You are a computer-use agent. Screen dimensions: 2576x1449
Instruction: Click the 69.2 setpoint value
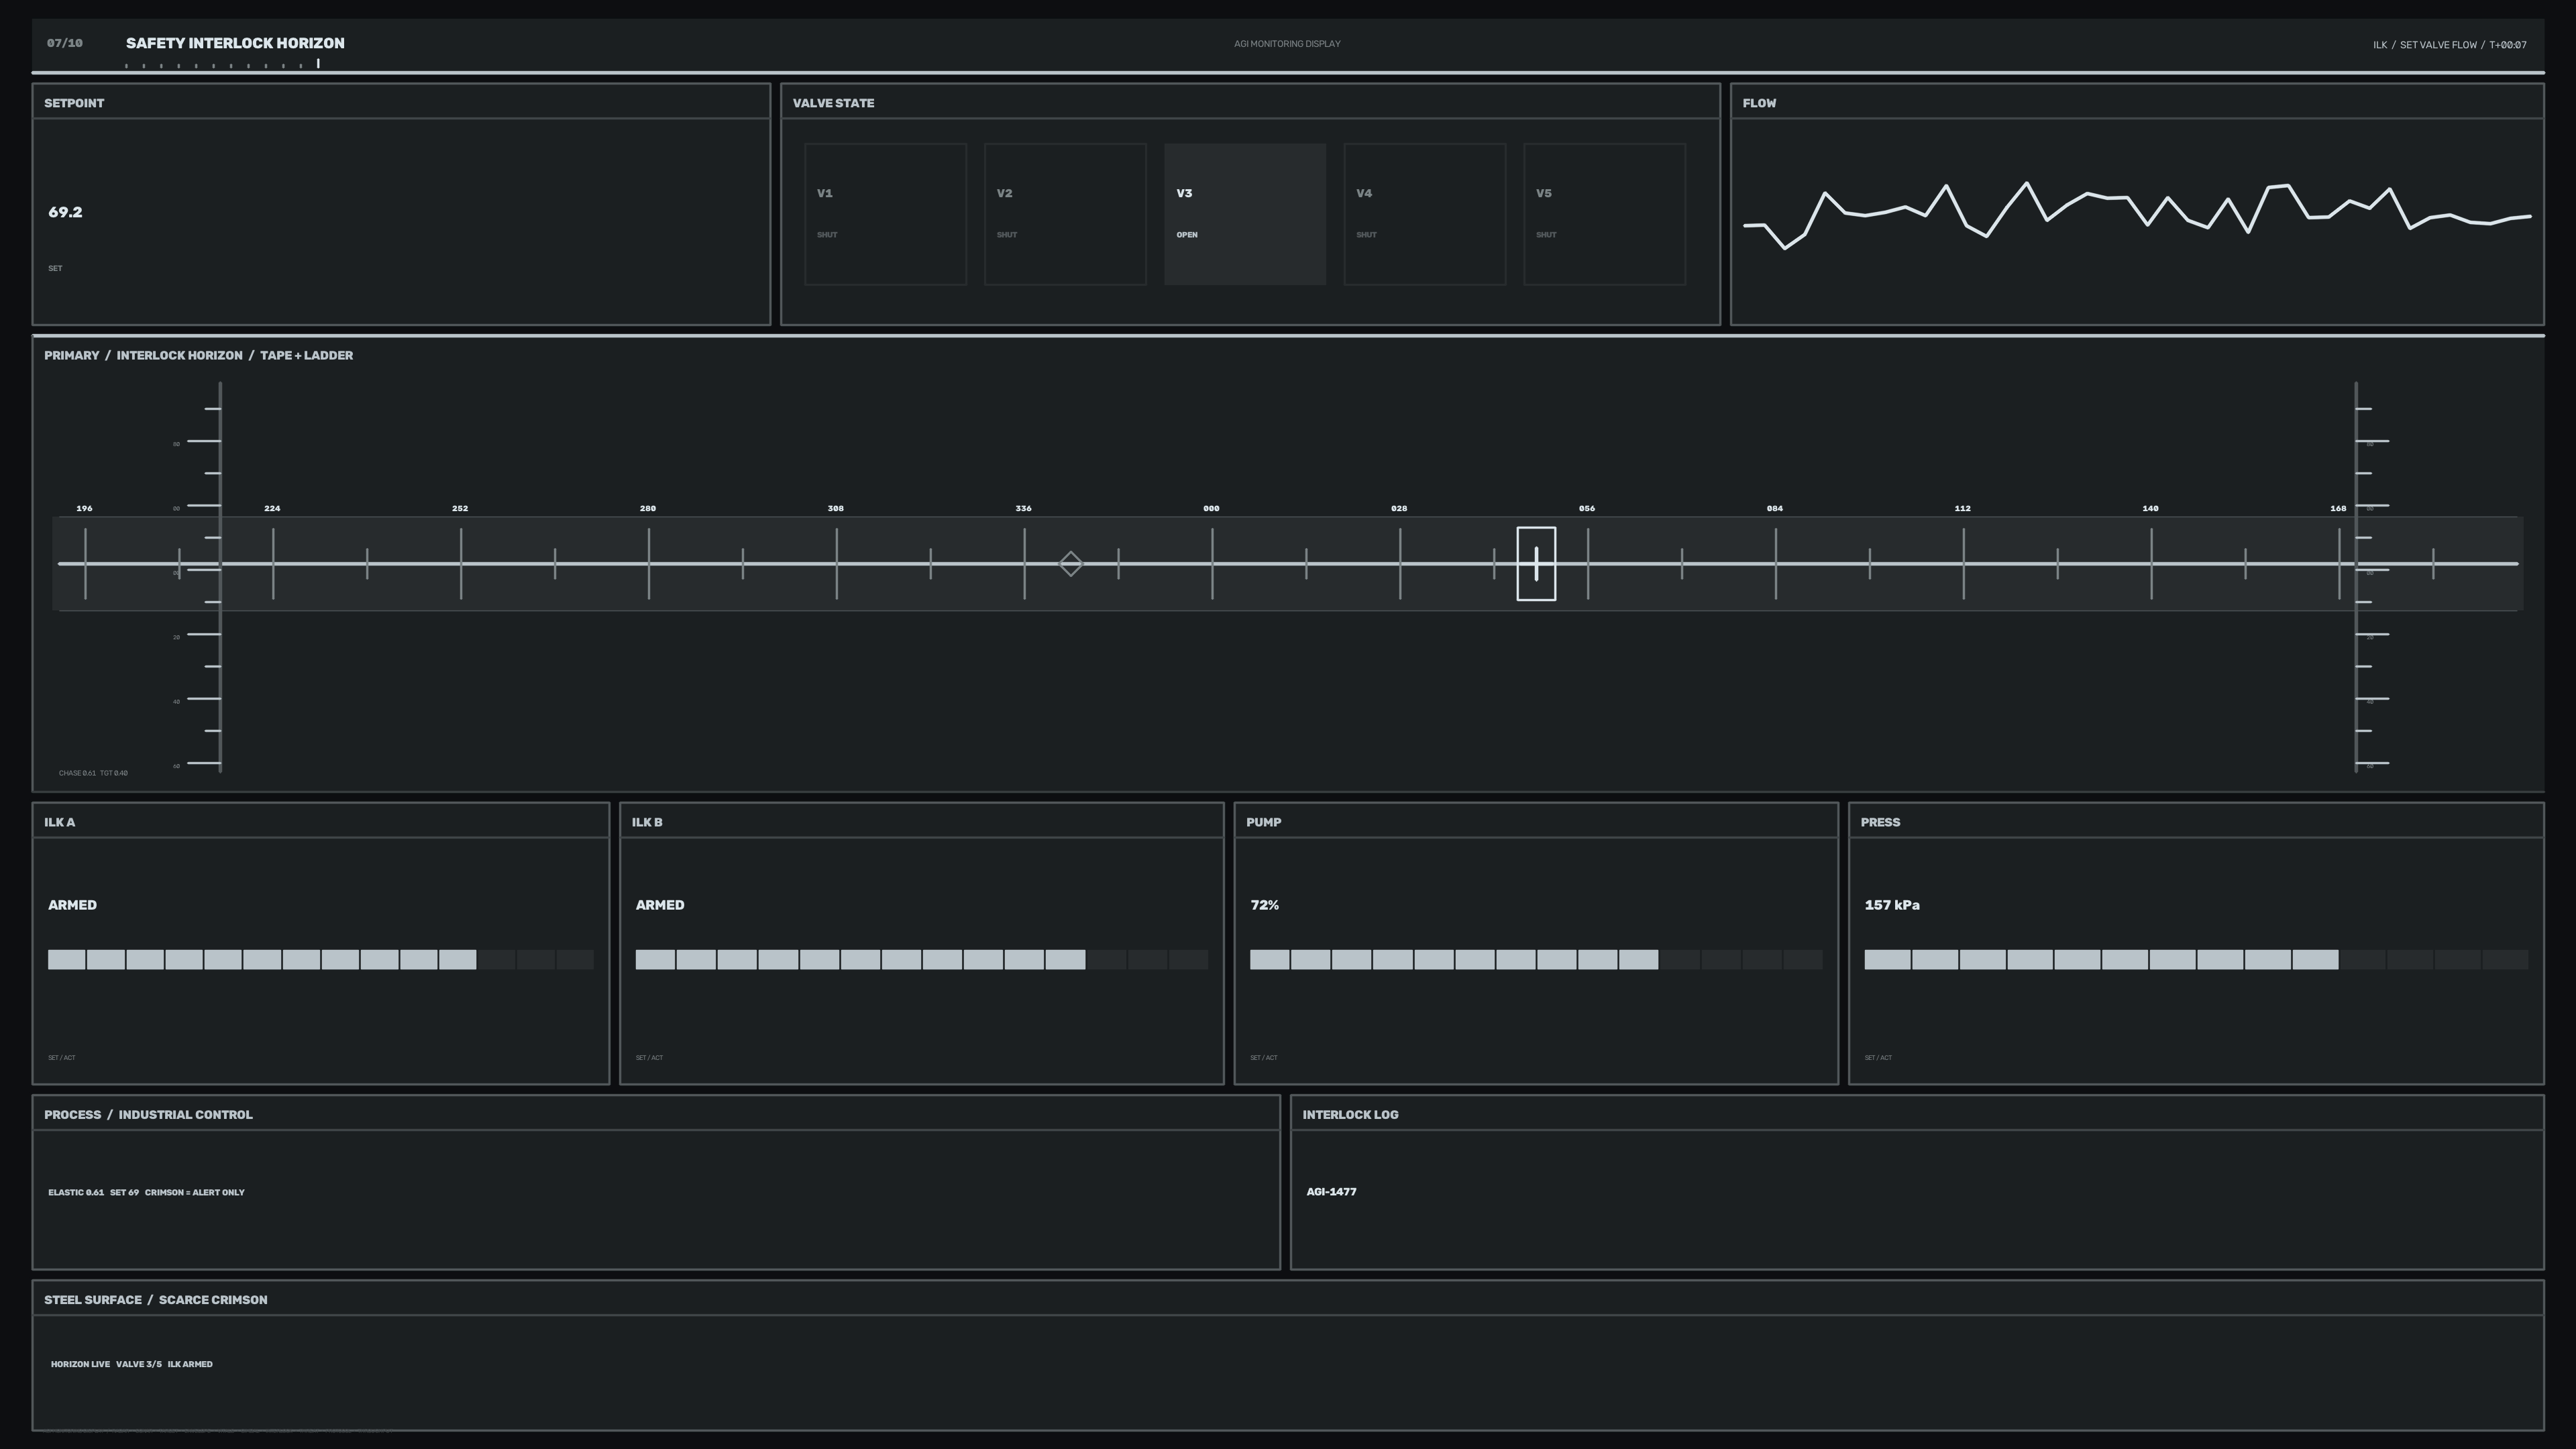click(x=65, y=212)
